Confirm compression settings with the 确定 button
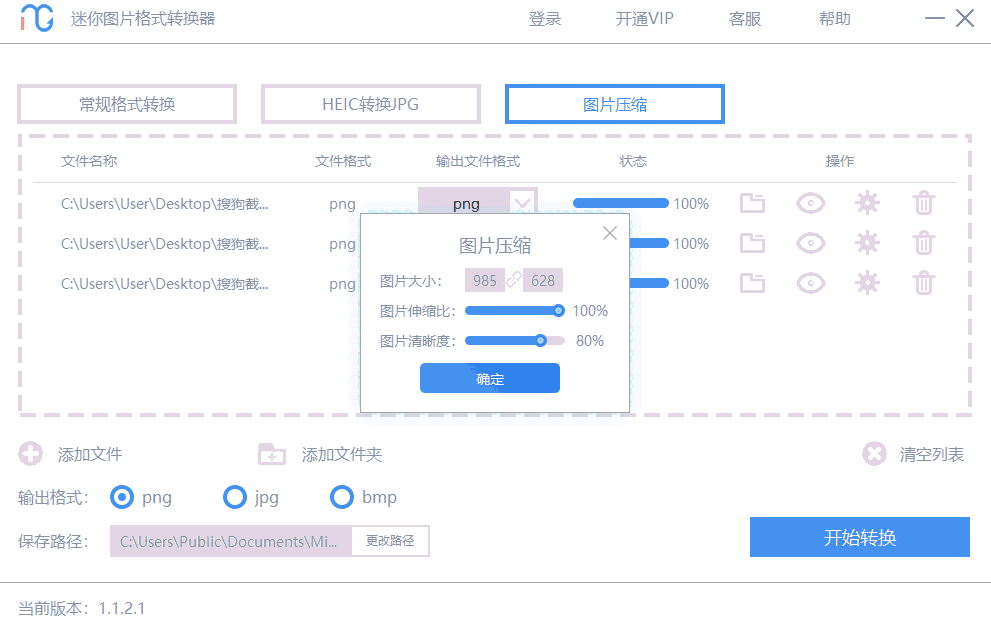Screen dimensions: 991x631 coord(489,378)
